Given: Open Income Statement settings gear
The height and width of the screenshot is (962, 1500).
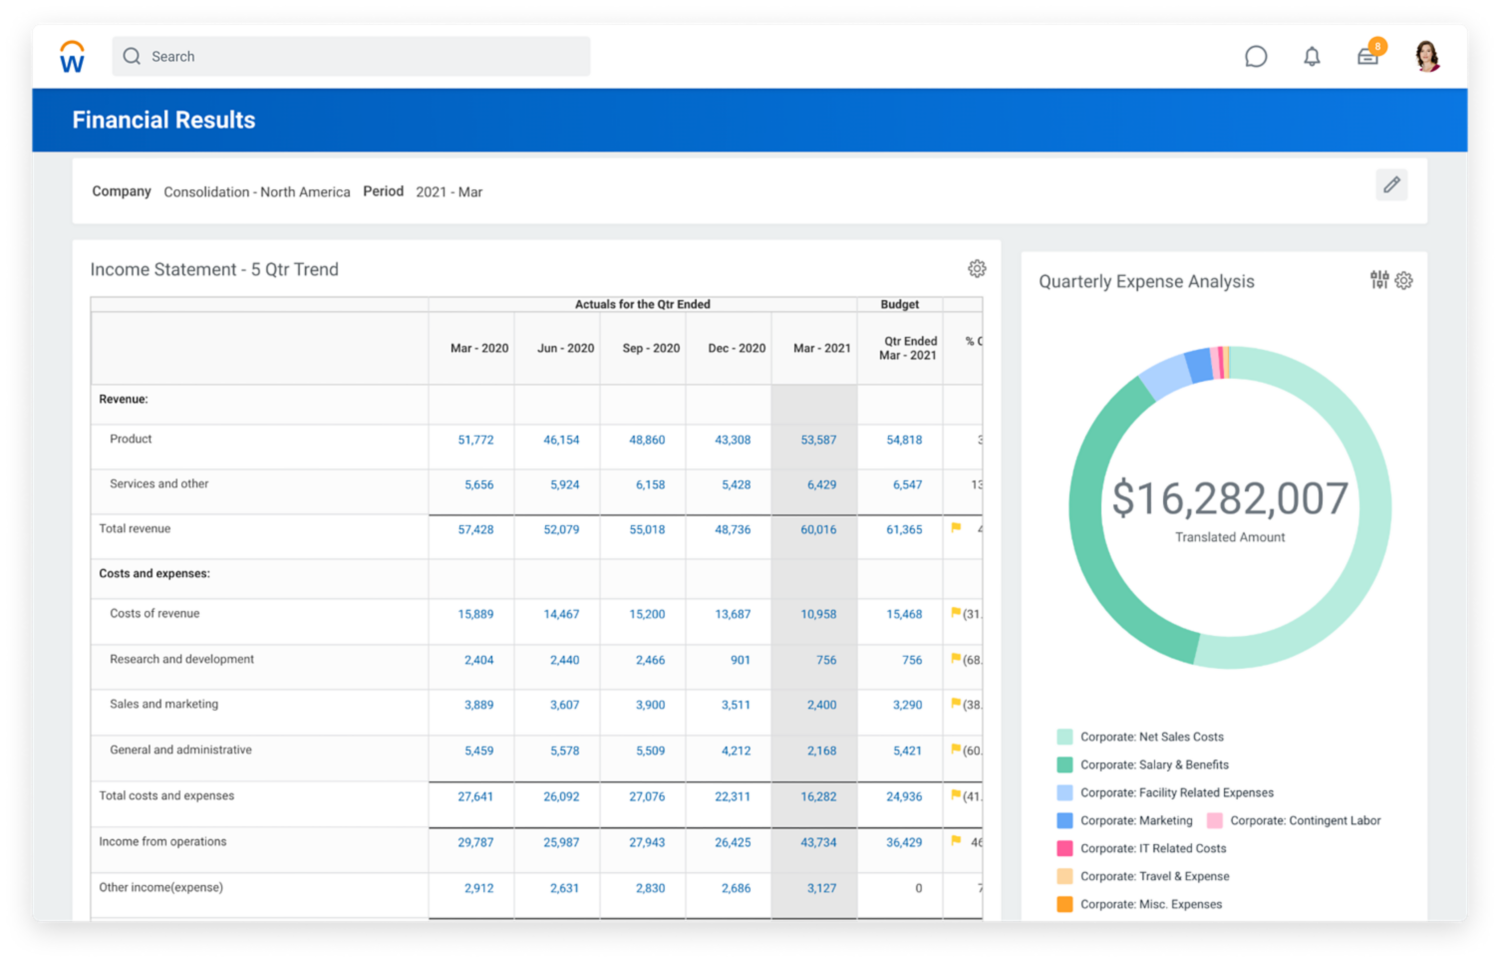Looking at the screenshot, I should click(976, 269).
